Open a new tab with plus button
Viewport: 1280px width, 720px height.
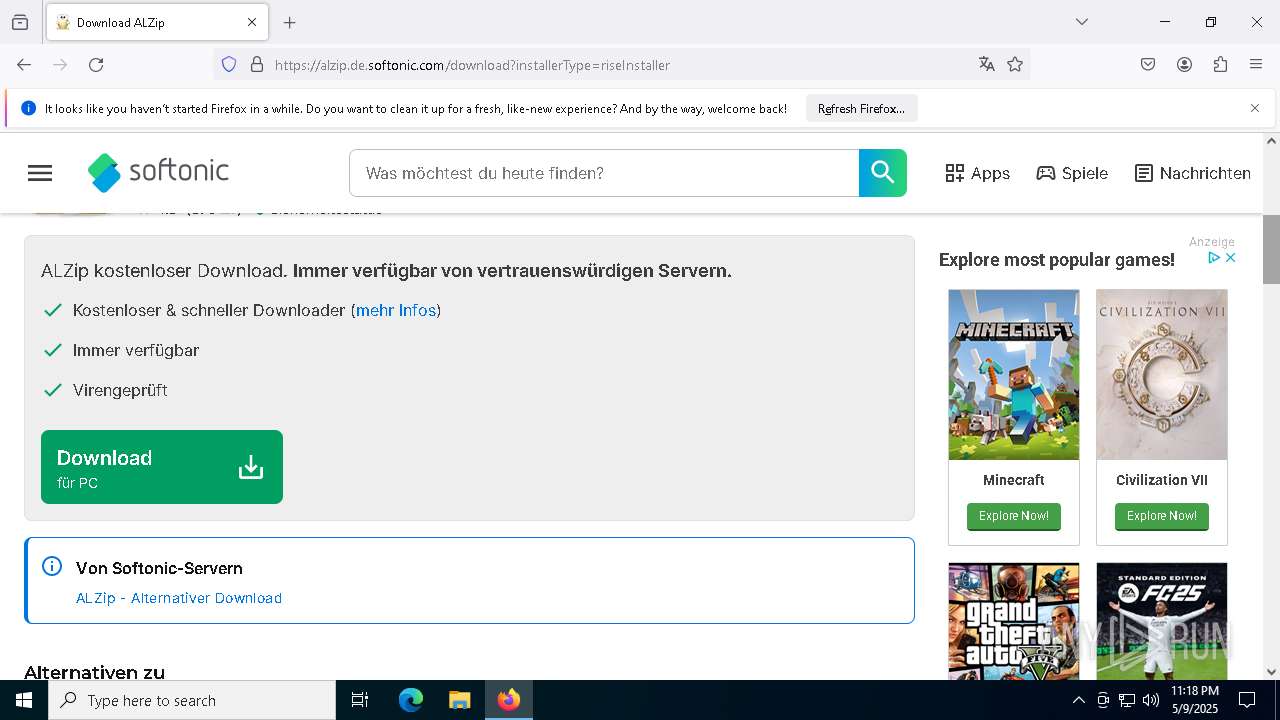(290, 22)
